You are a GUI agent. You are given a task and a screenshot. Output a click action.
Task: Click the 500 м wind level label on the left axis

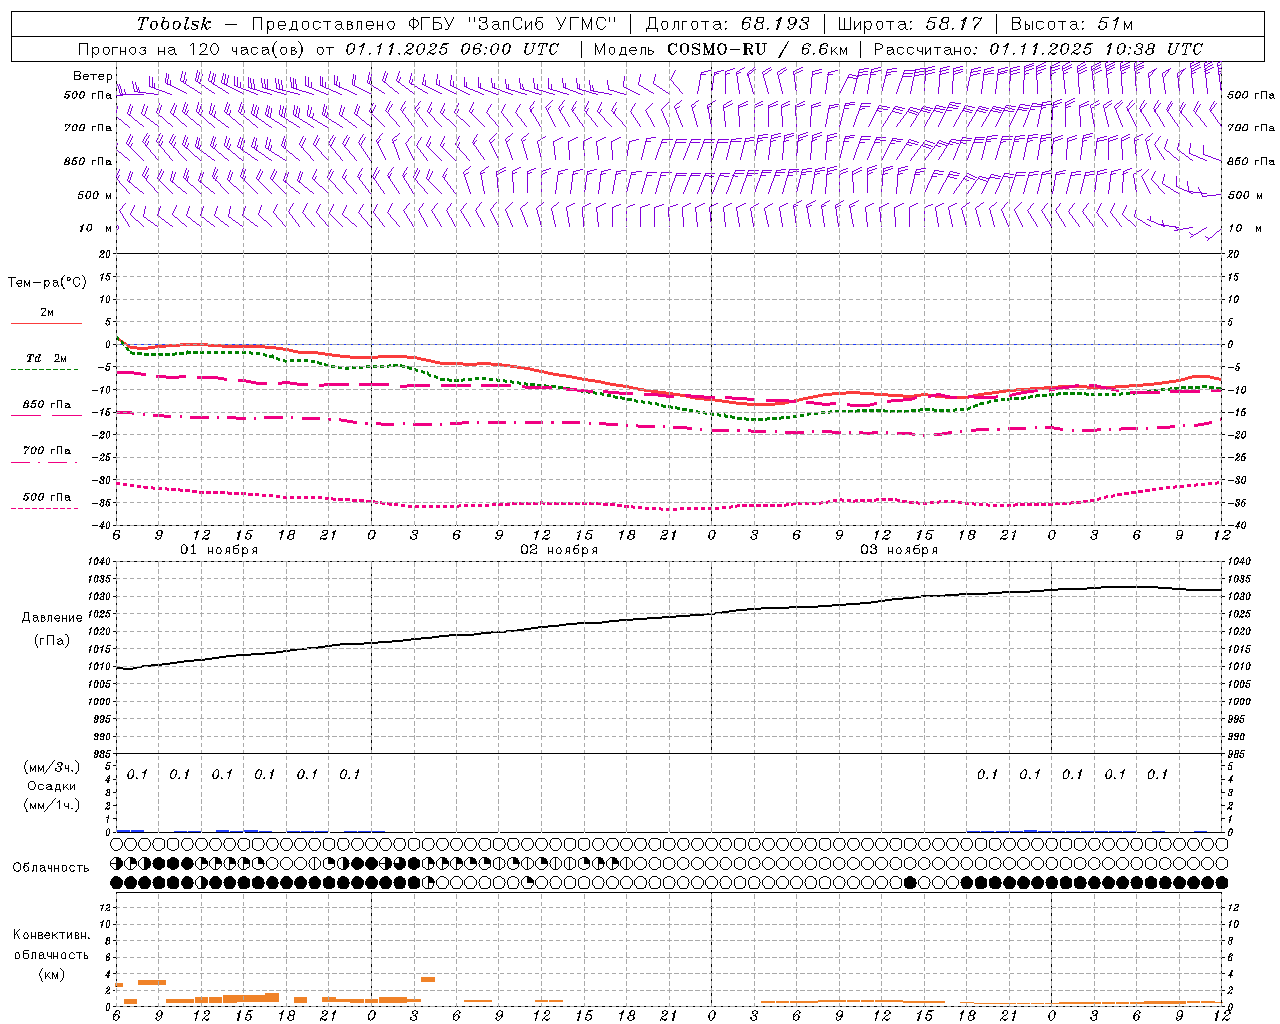[95, 195]
